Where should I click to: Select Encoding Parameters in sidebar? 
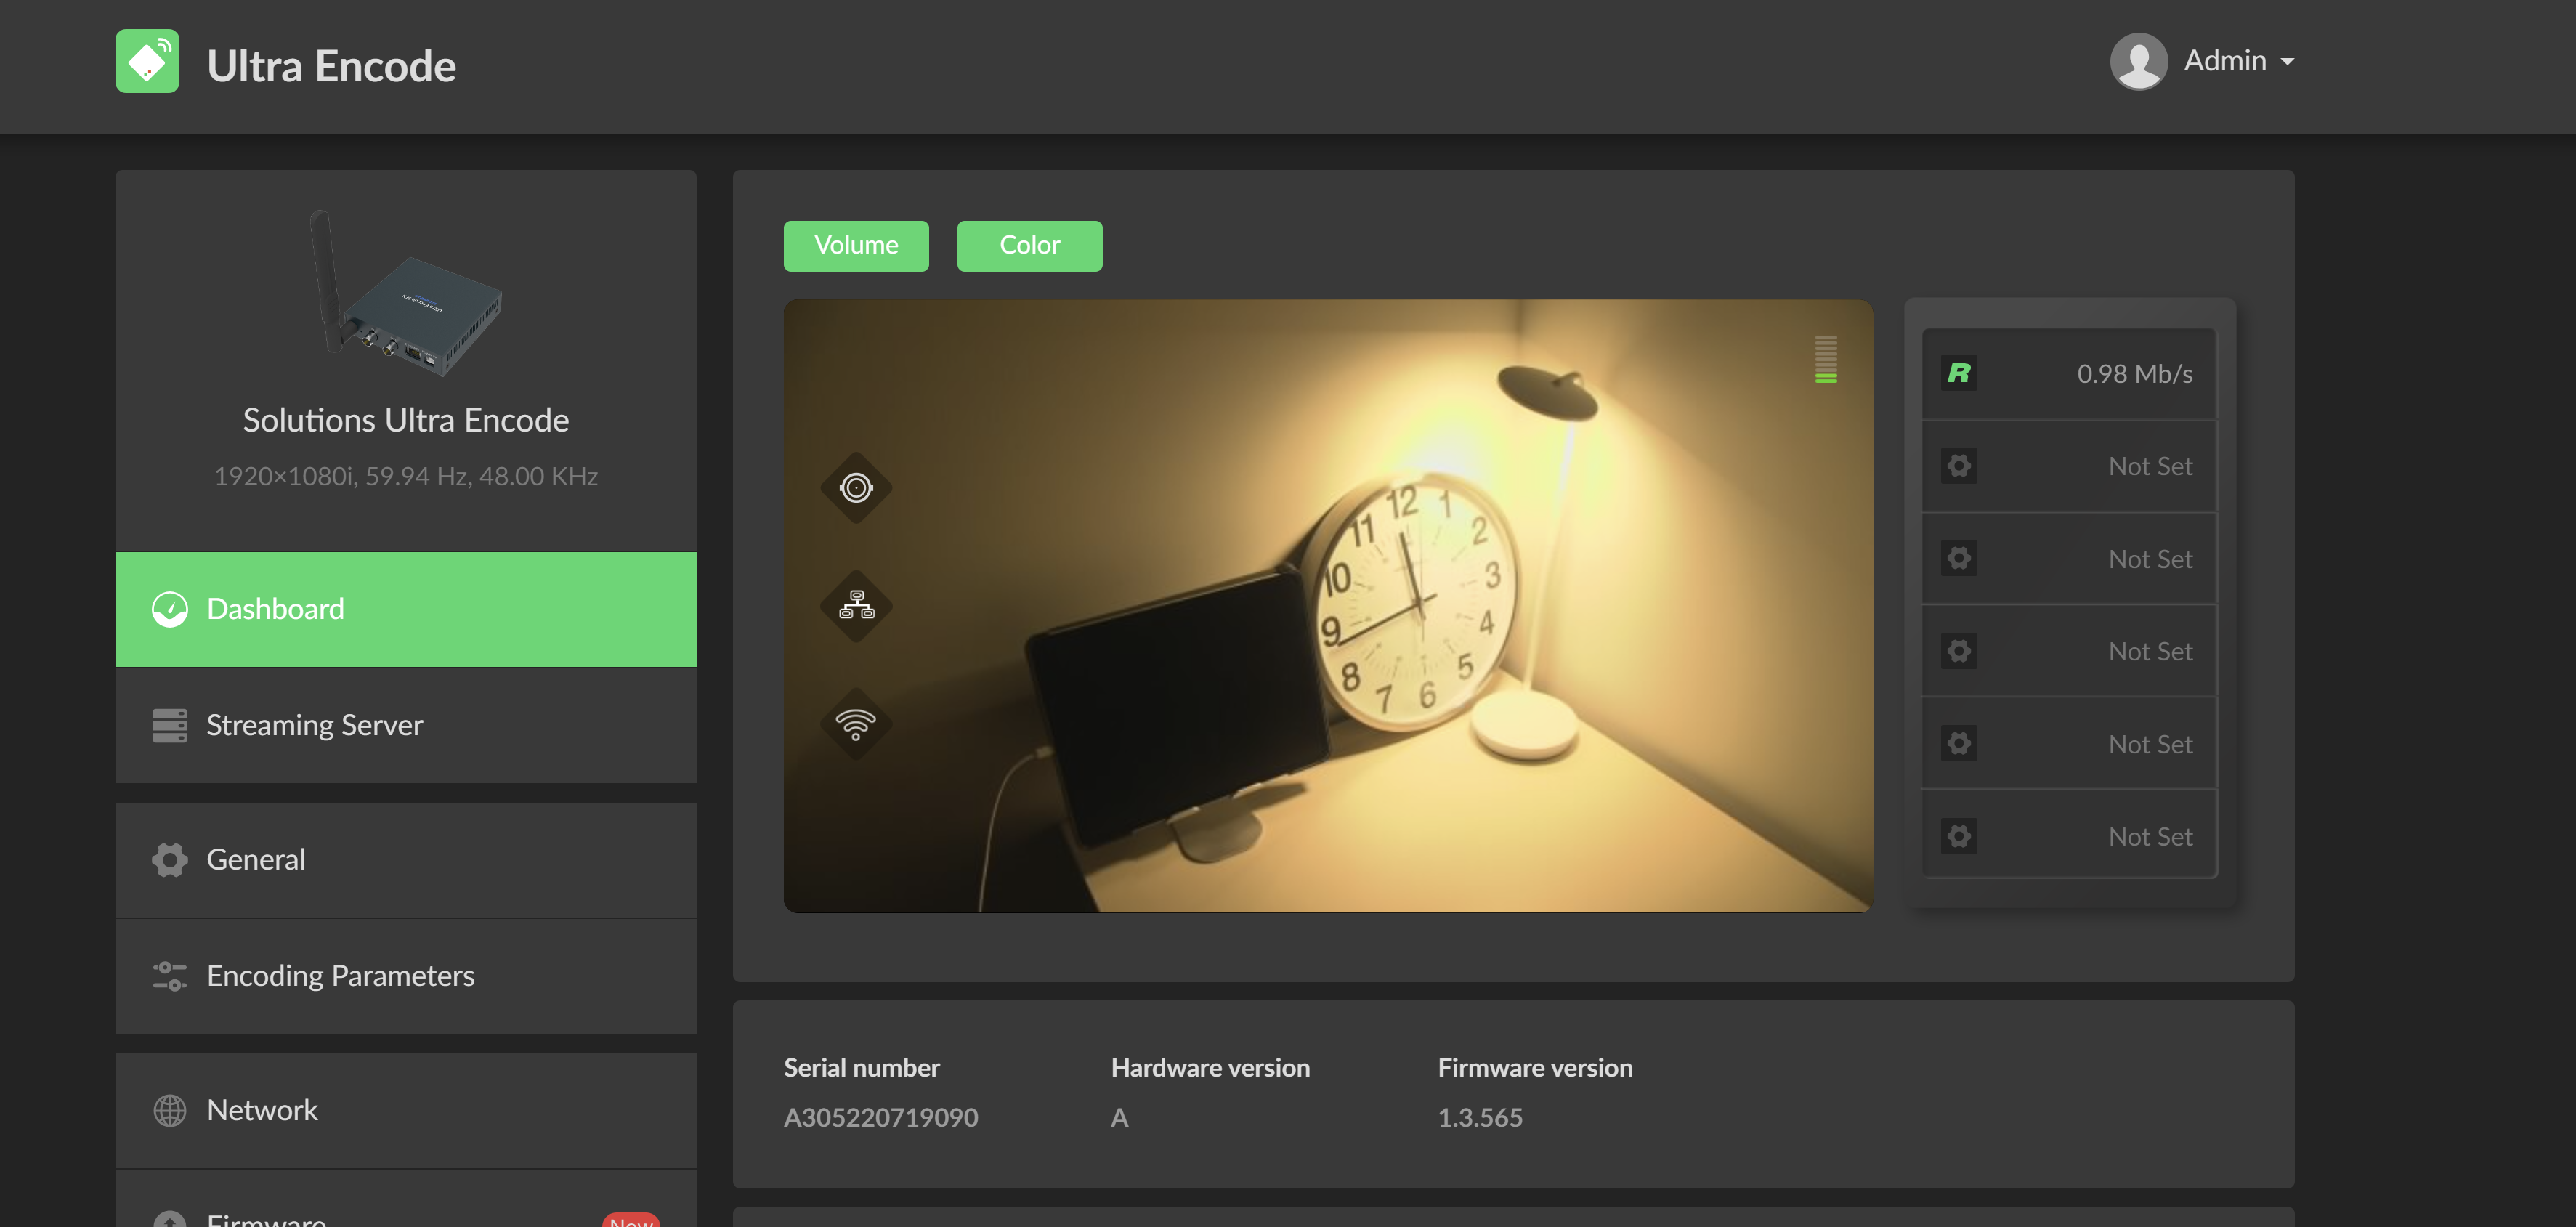(x=405, y=976)
